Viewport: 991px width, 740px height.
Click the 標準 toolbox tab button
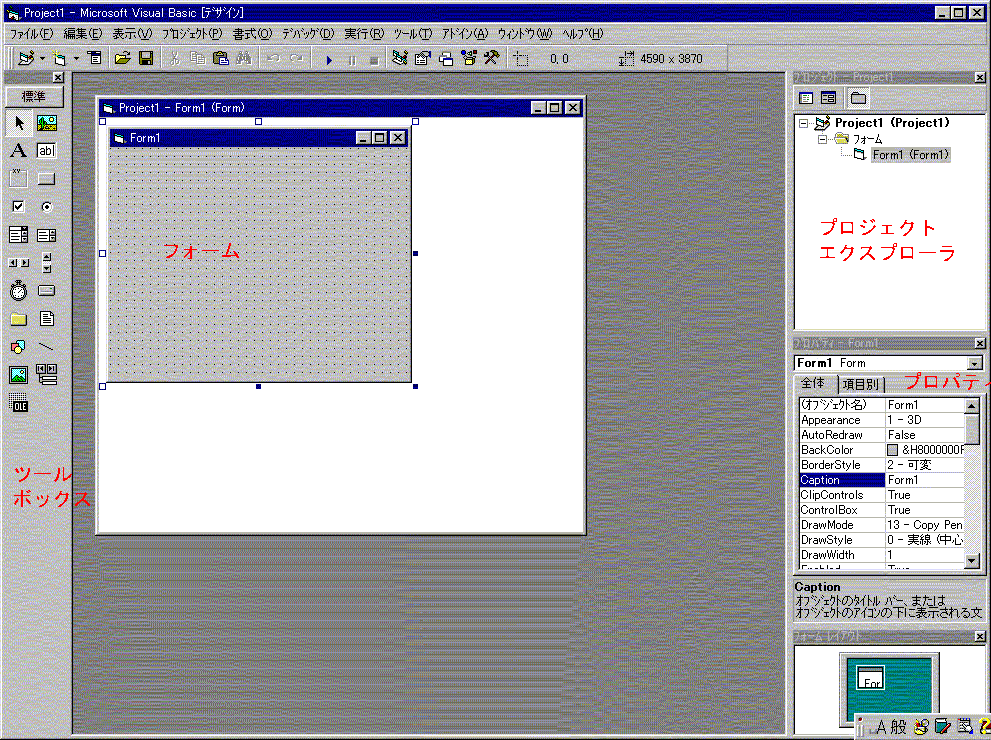(34, 97)
